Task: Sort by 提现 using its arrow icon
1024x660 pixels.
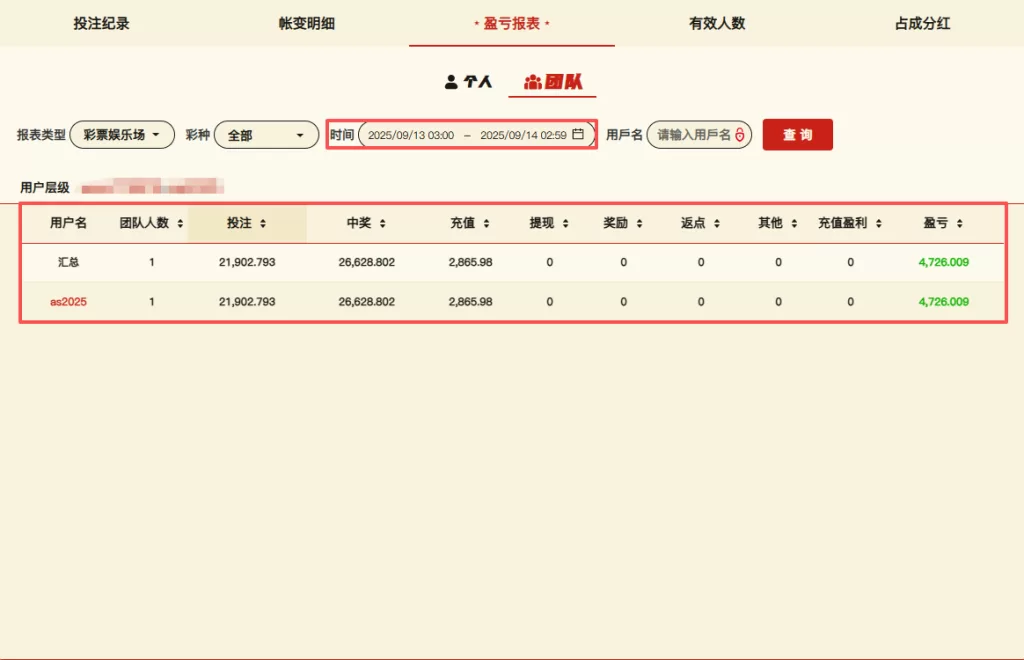Action: point(565,224)
